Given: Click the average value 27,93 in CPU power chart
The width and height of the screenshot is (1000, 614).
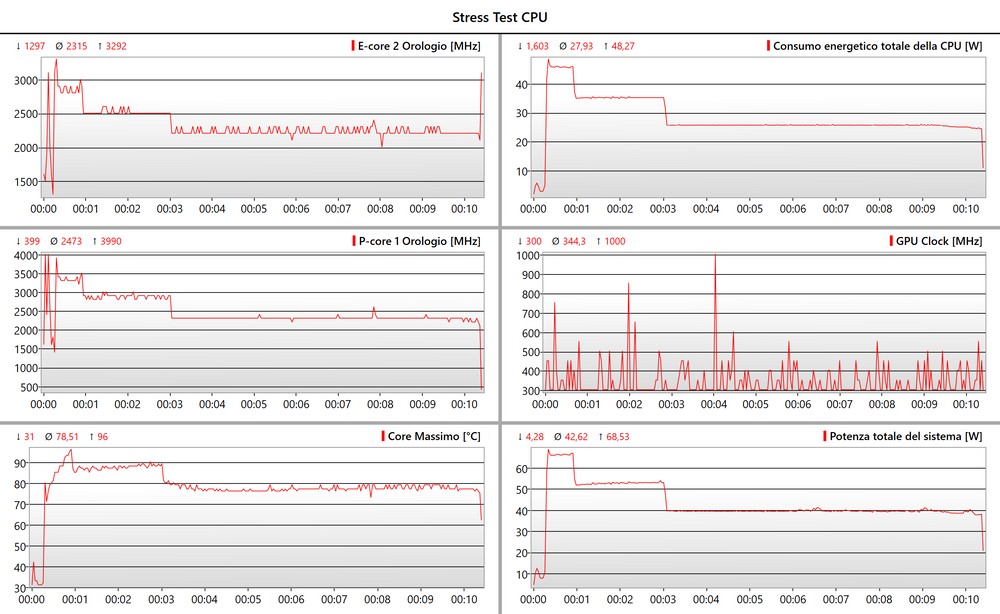Looking at the screenshot, I should (578, 46).
